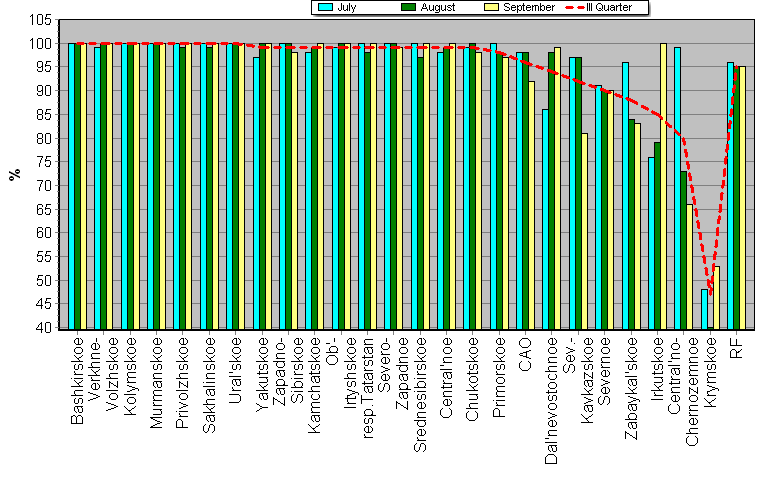The image size is (777, 479).
Task: Click the 'Krymskoe' axis label
Action: click(x=711, y=372)
